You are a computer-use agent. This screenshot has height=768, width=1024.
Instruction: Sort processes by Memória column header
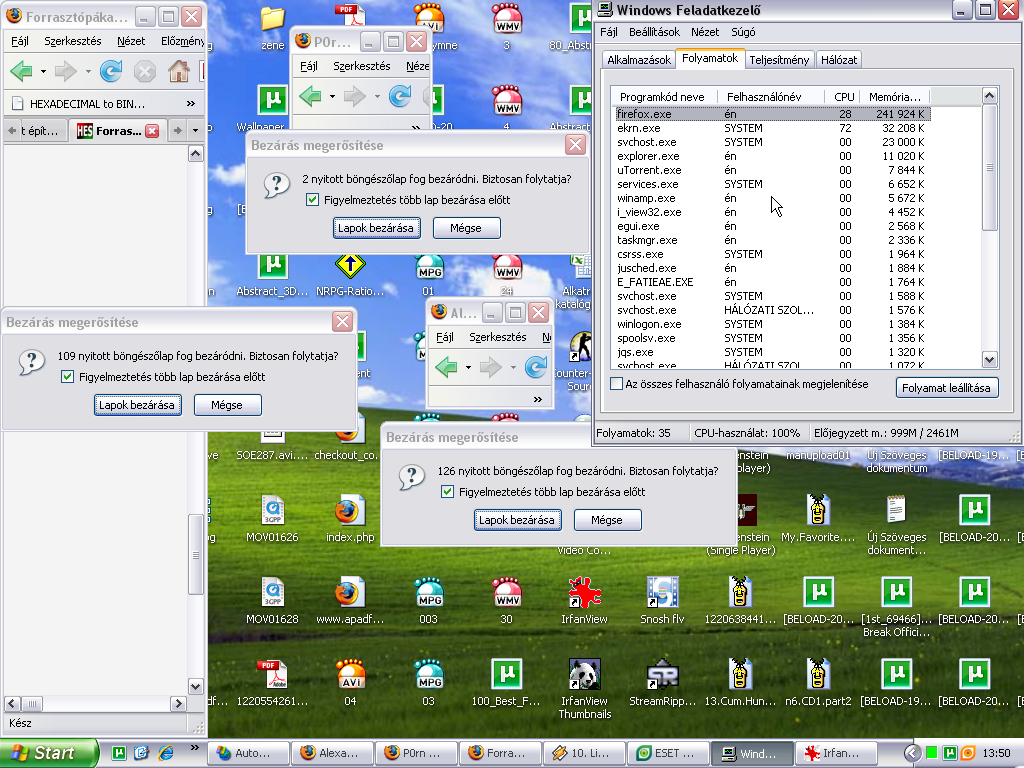point(895,97)
